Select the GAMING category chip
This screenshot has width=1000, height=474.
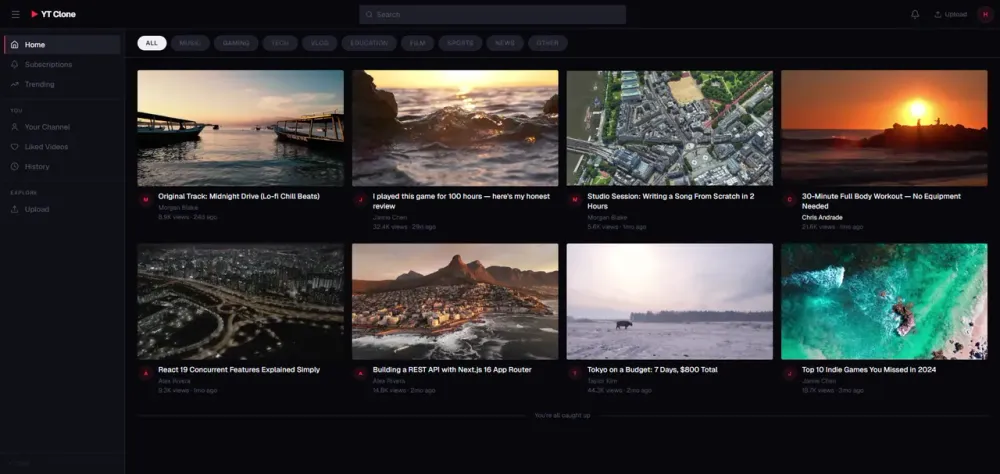[x=236, y=43]
